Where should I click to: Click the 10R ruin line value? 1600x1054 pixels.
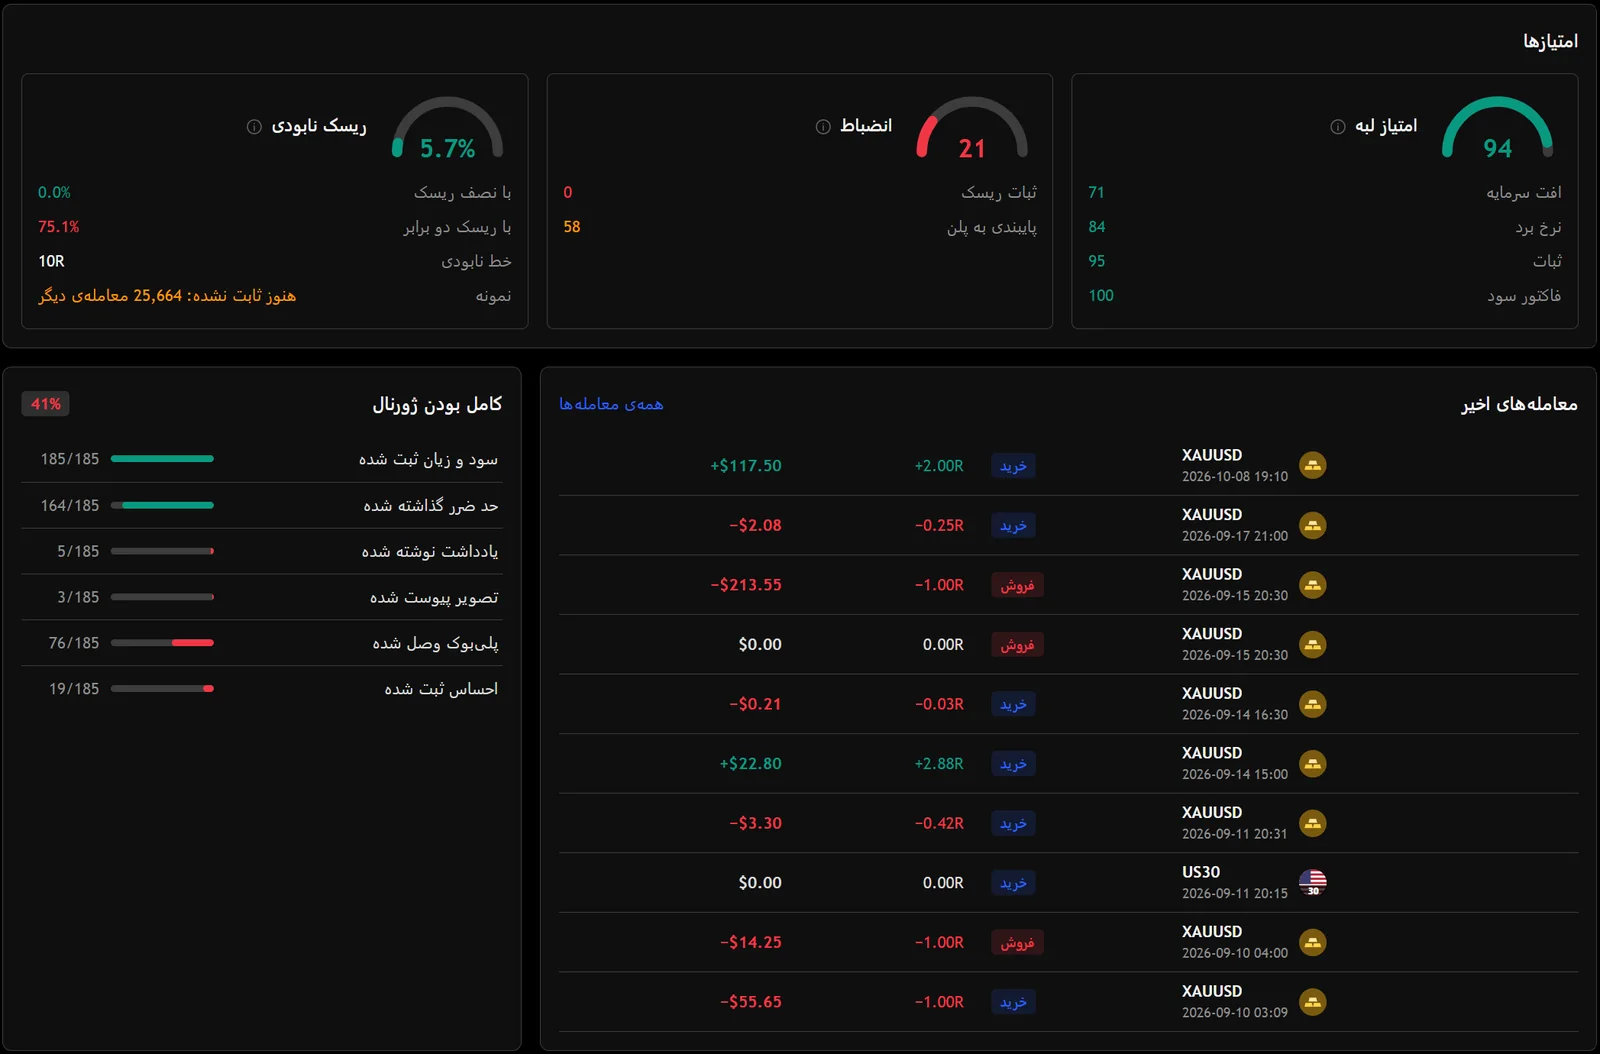click(51, 261)
